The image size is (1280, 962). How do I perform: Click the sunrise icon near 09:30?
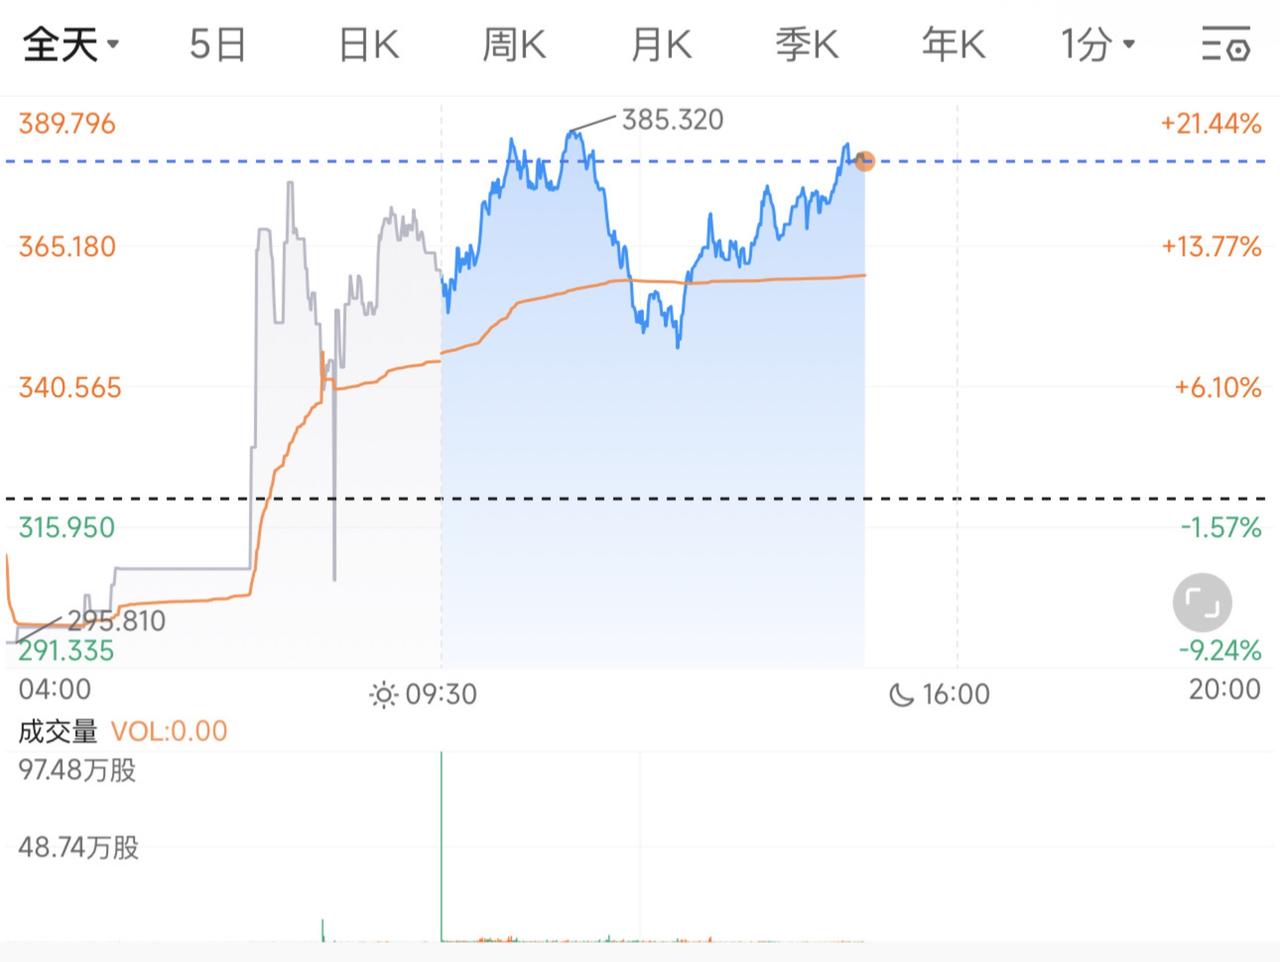385,693
